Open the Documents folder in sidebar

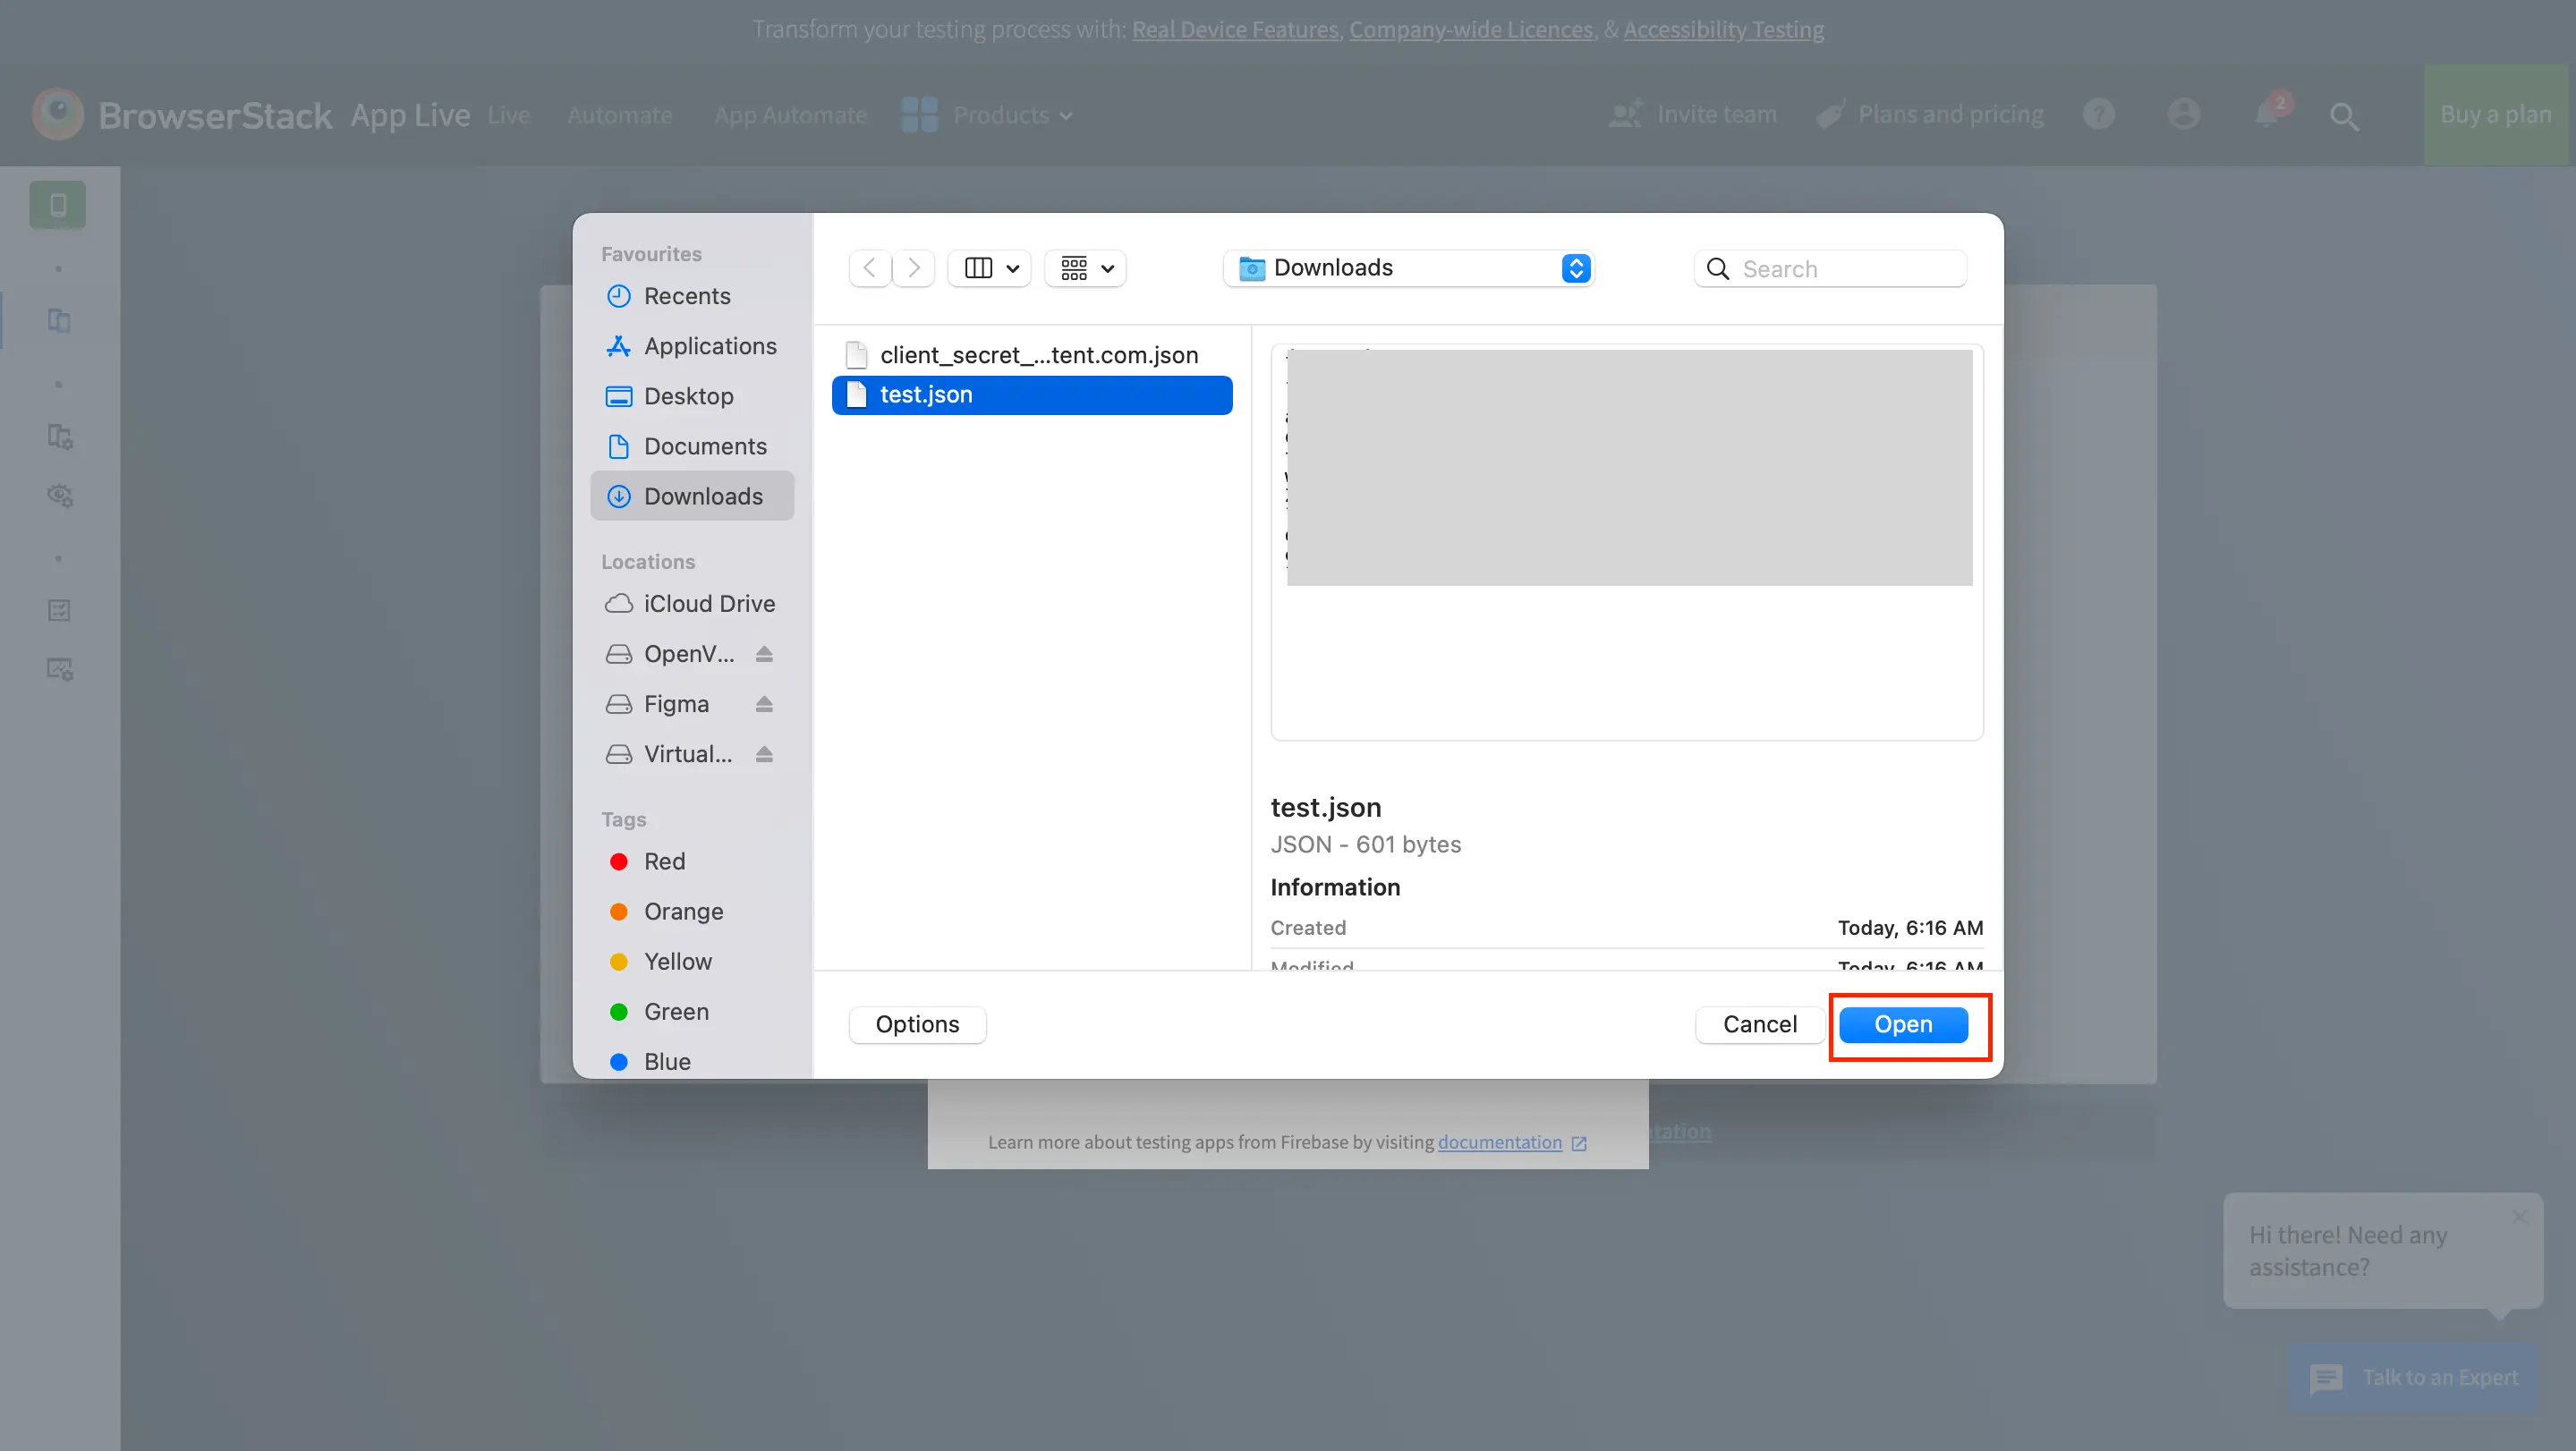coord(704,446)
